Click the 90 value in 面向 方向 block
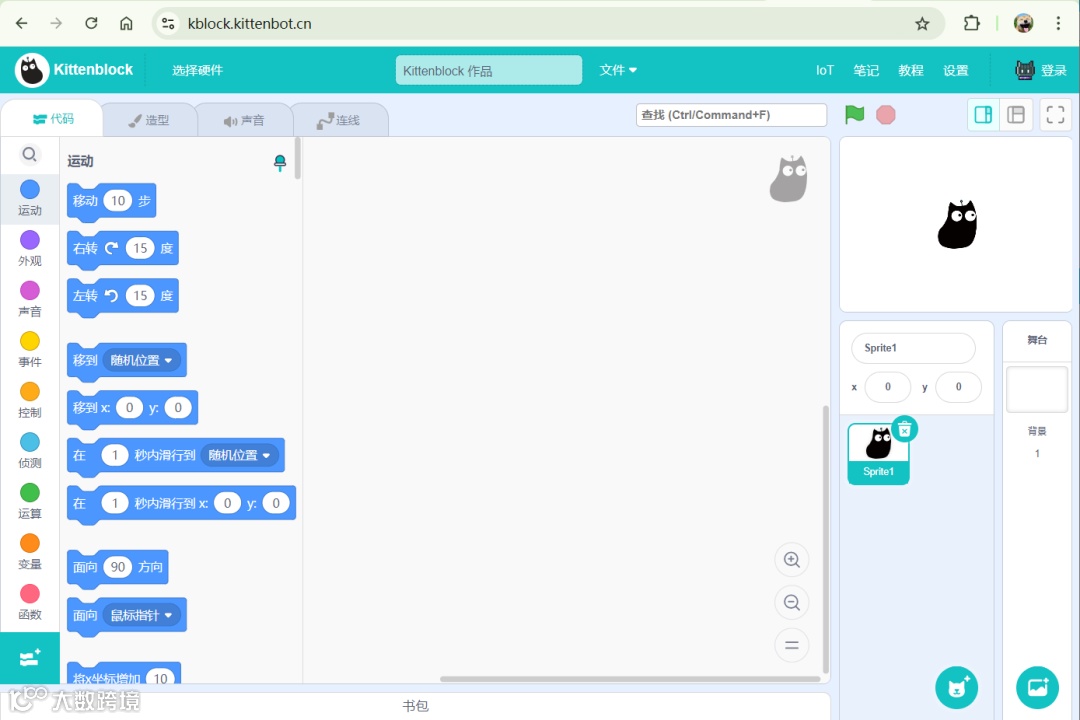 [x=118, y=567]
